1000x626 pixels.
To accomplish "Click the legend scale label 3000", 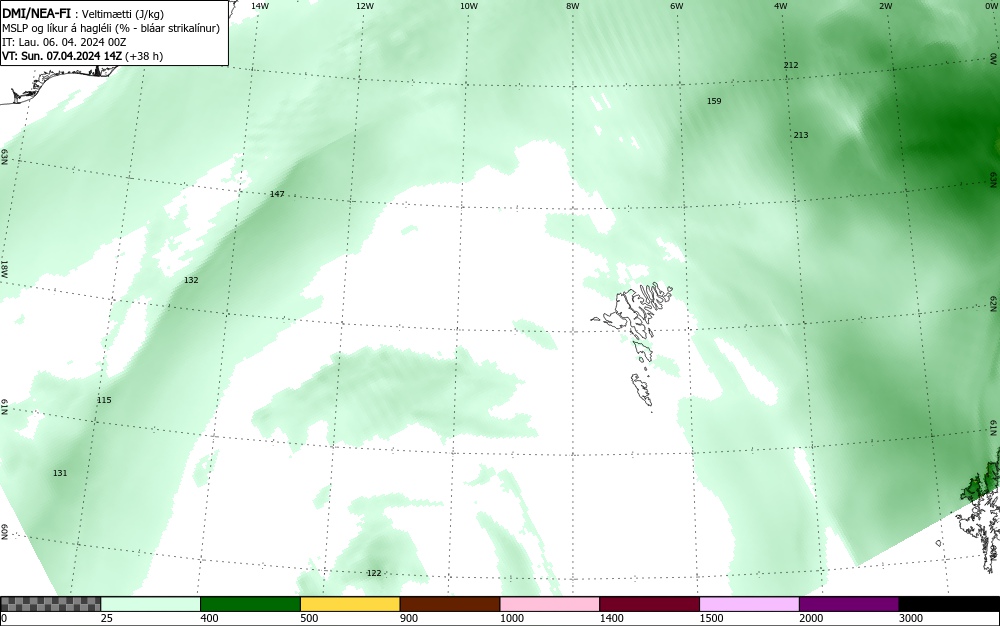I will tap(911, 618).
